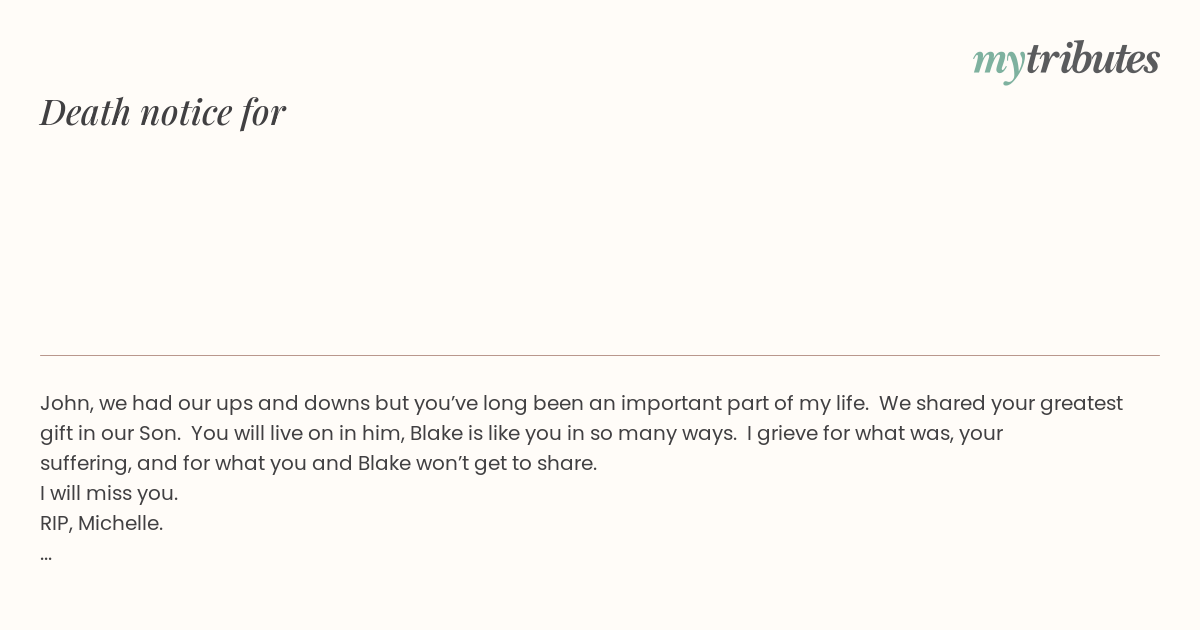Select the "Death notice for" heading
Image resolution: width=1200 pixels, height=630 pixels.
pyautogui.click(x=163, y=112)
